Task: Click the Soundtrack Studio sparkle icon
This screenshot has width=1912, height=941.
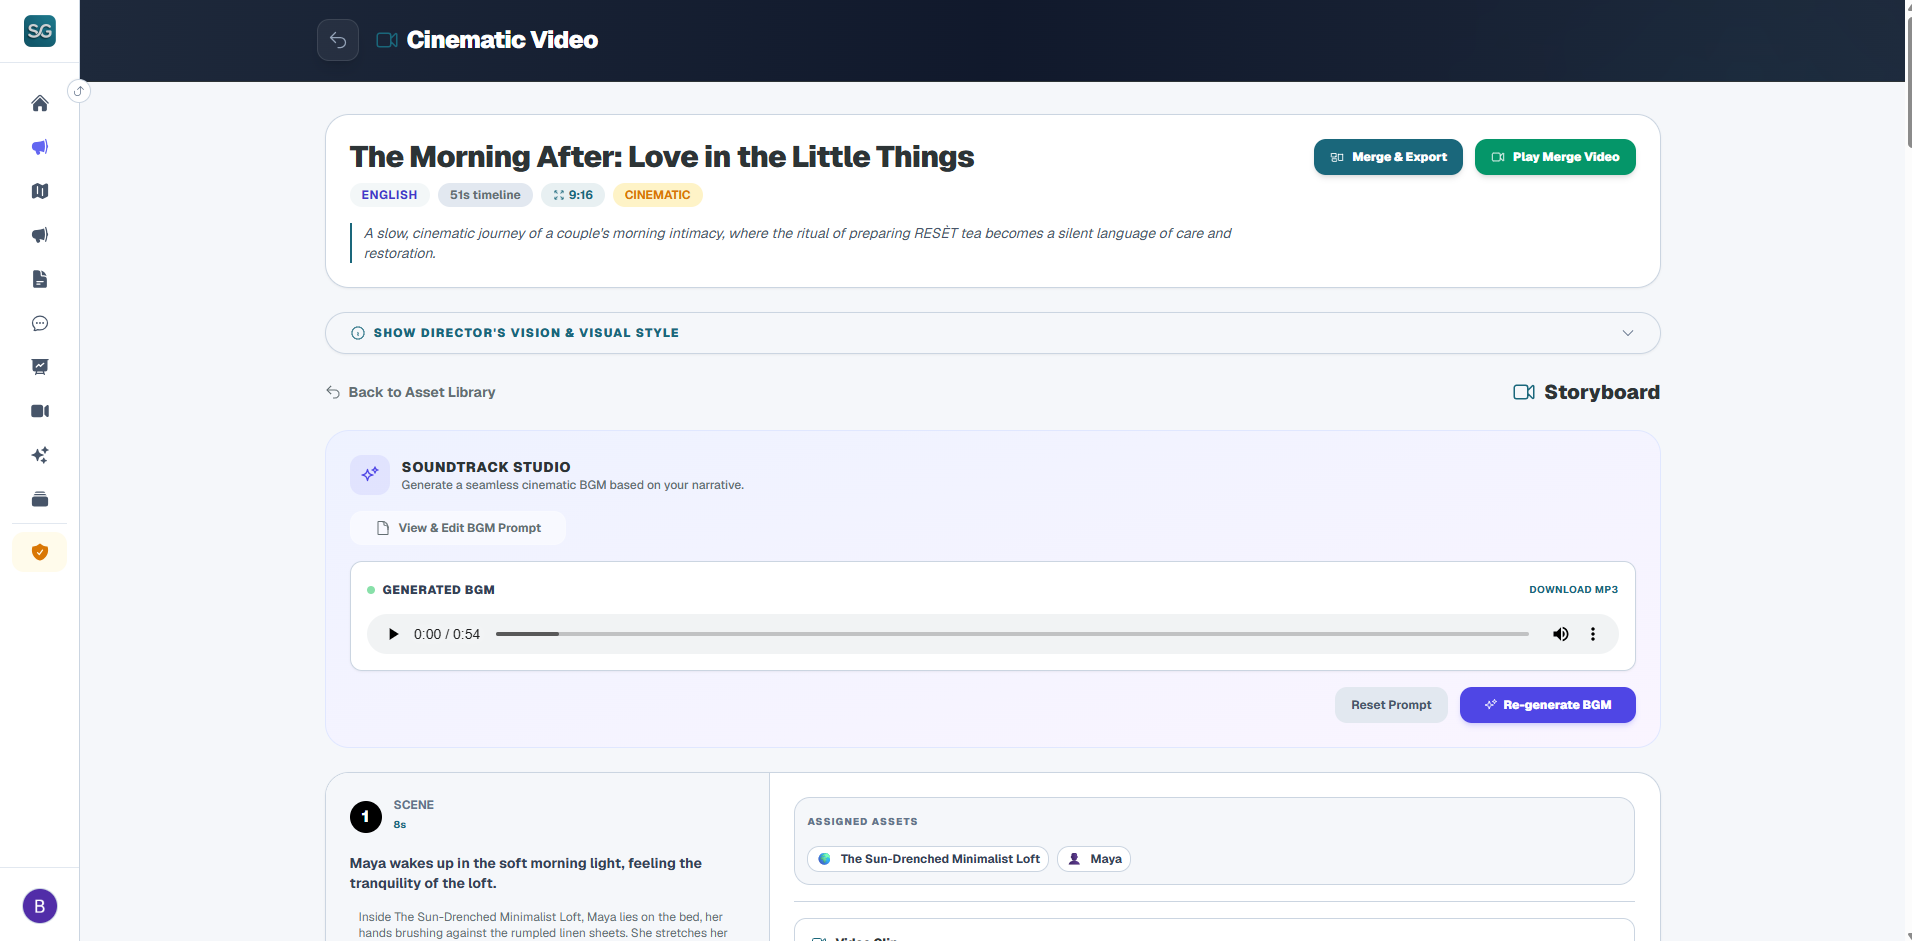Action: coord(370,475)
